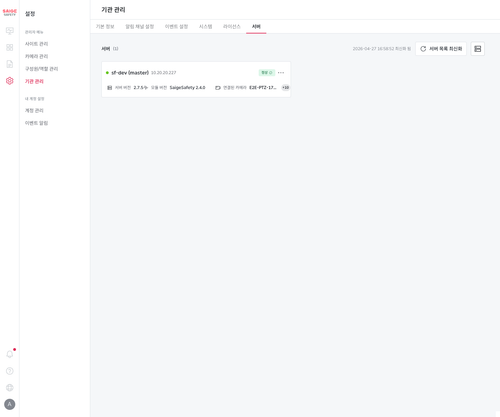Click the last refreshed timestamp text
Viewport: 500px width, 417px height.
[382, 49]
